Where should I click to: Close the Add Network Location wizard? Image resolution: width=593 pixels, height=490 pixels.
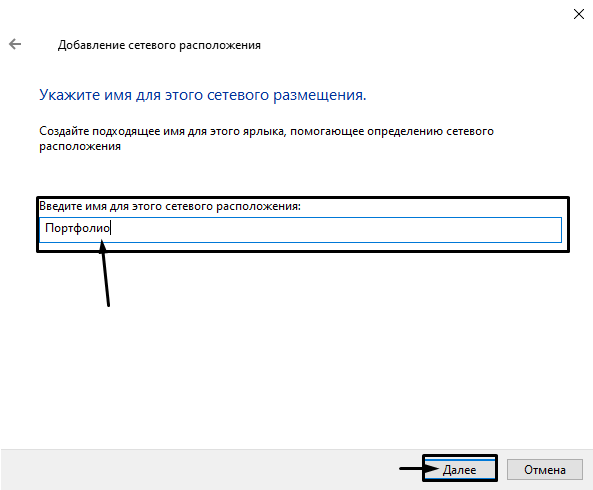point(579,14)
